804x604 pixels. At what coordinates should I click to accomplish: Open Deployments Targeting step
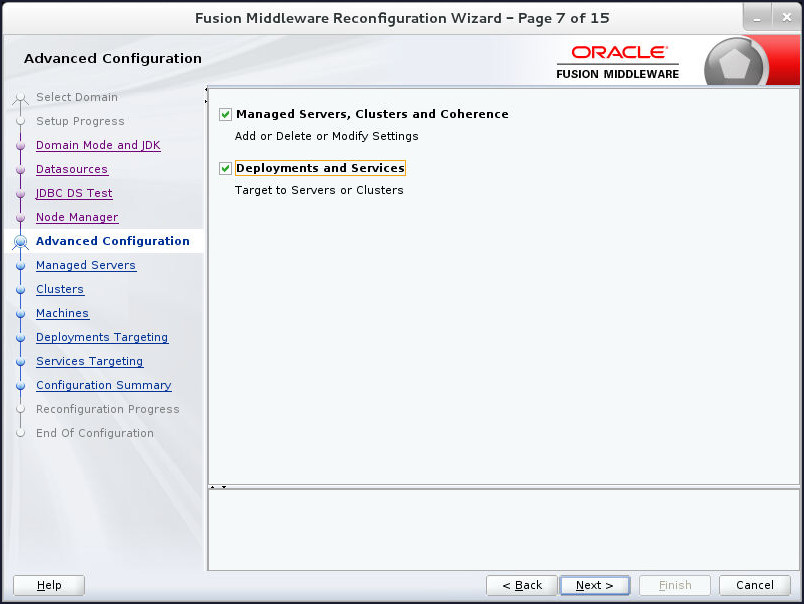point(102,337)
